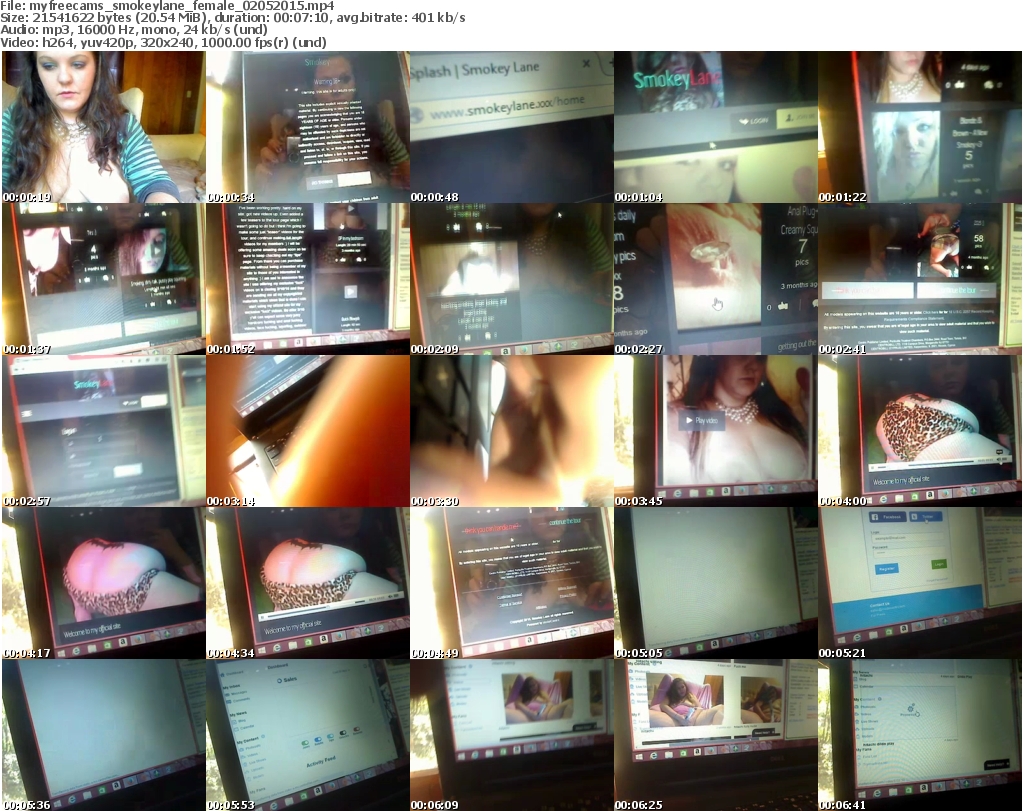Select the size value "21541622 bytes (20.54 MiB)"
Image resolution: width=1024 pixels, height=811 pixels.
[120, 18]
